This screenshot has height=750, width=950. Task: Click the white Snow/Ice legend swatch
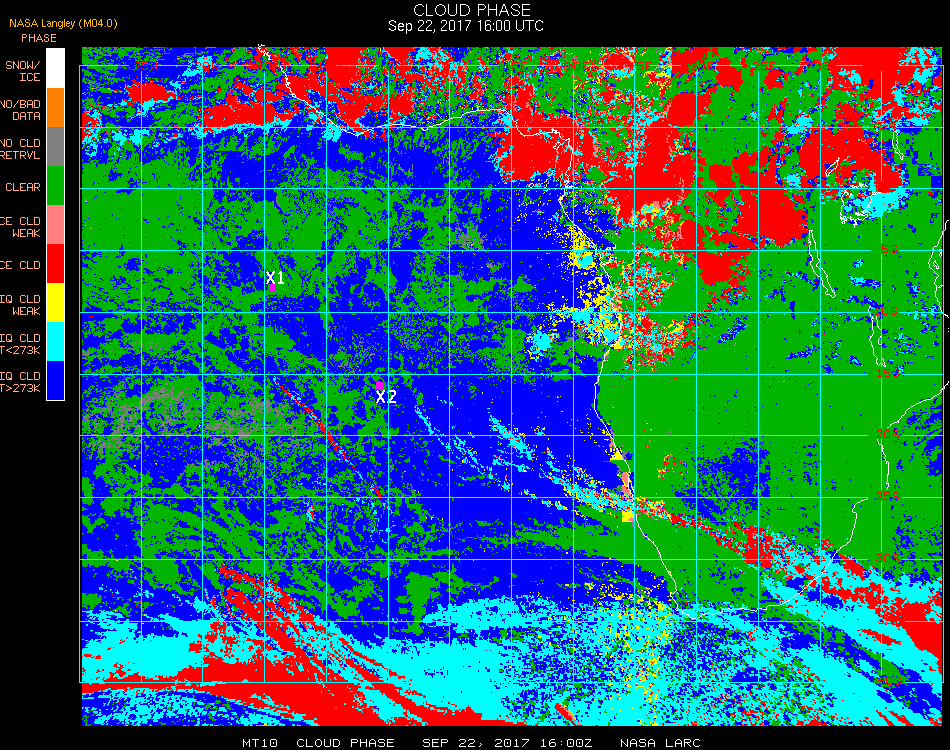[x=55, y=68]
